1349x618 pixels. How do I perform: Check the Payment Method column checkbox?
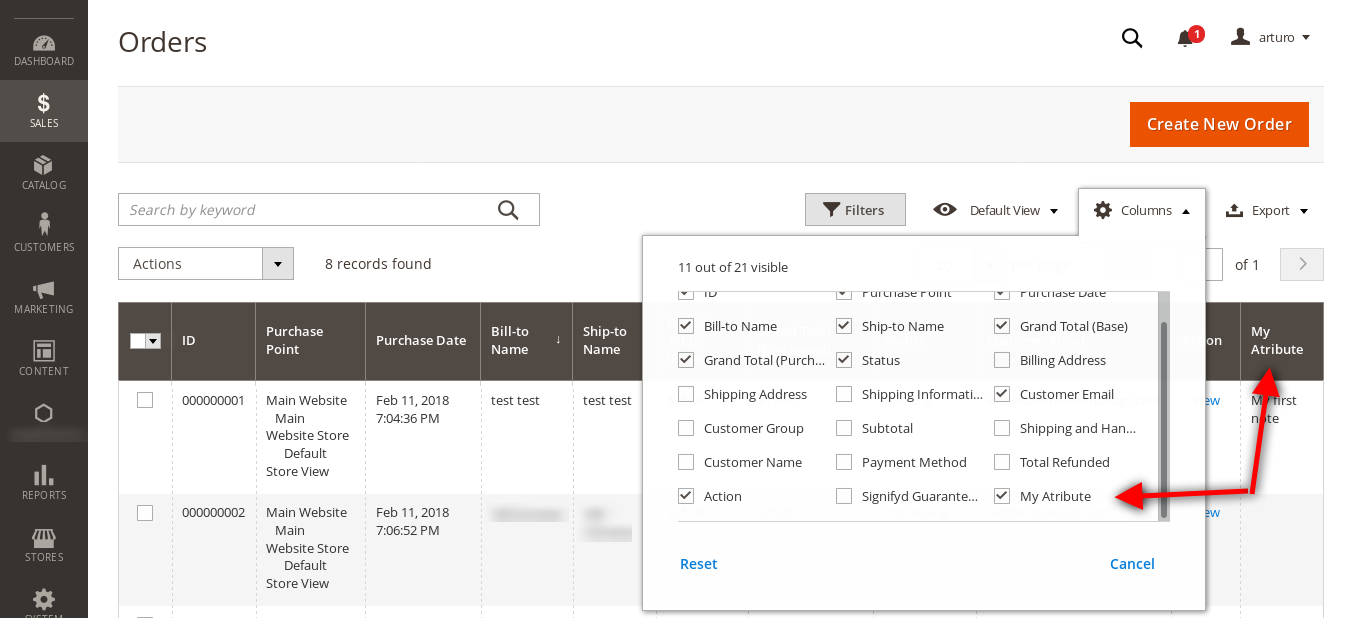click(844, 462)
